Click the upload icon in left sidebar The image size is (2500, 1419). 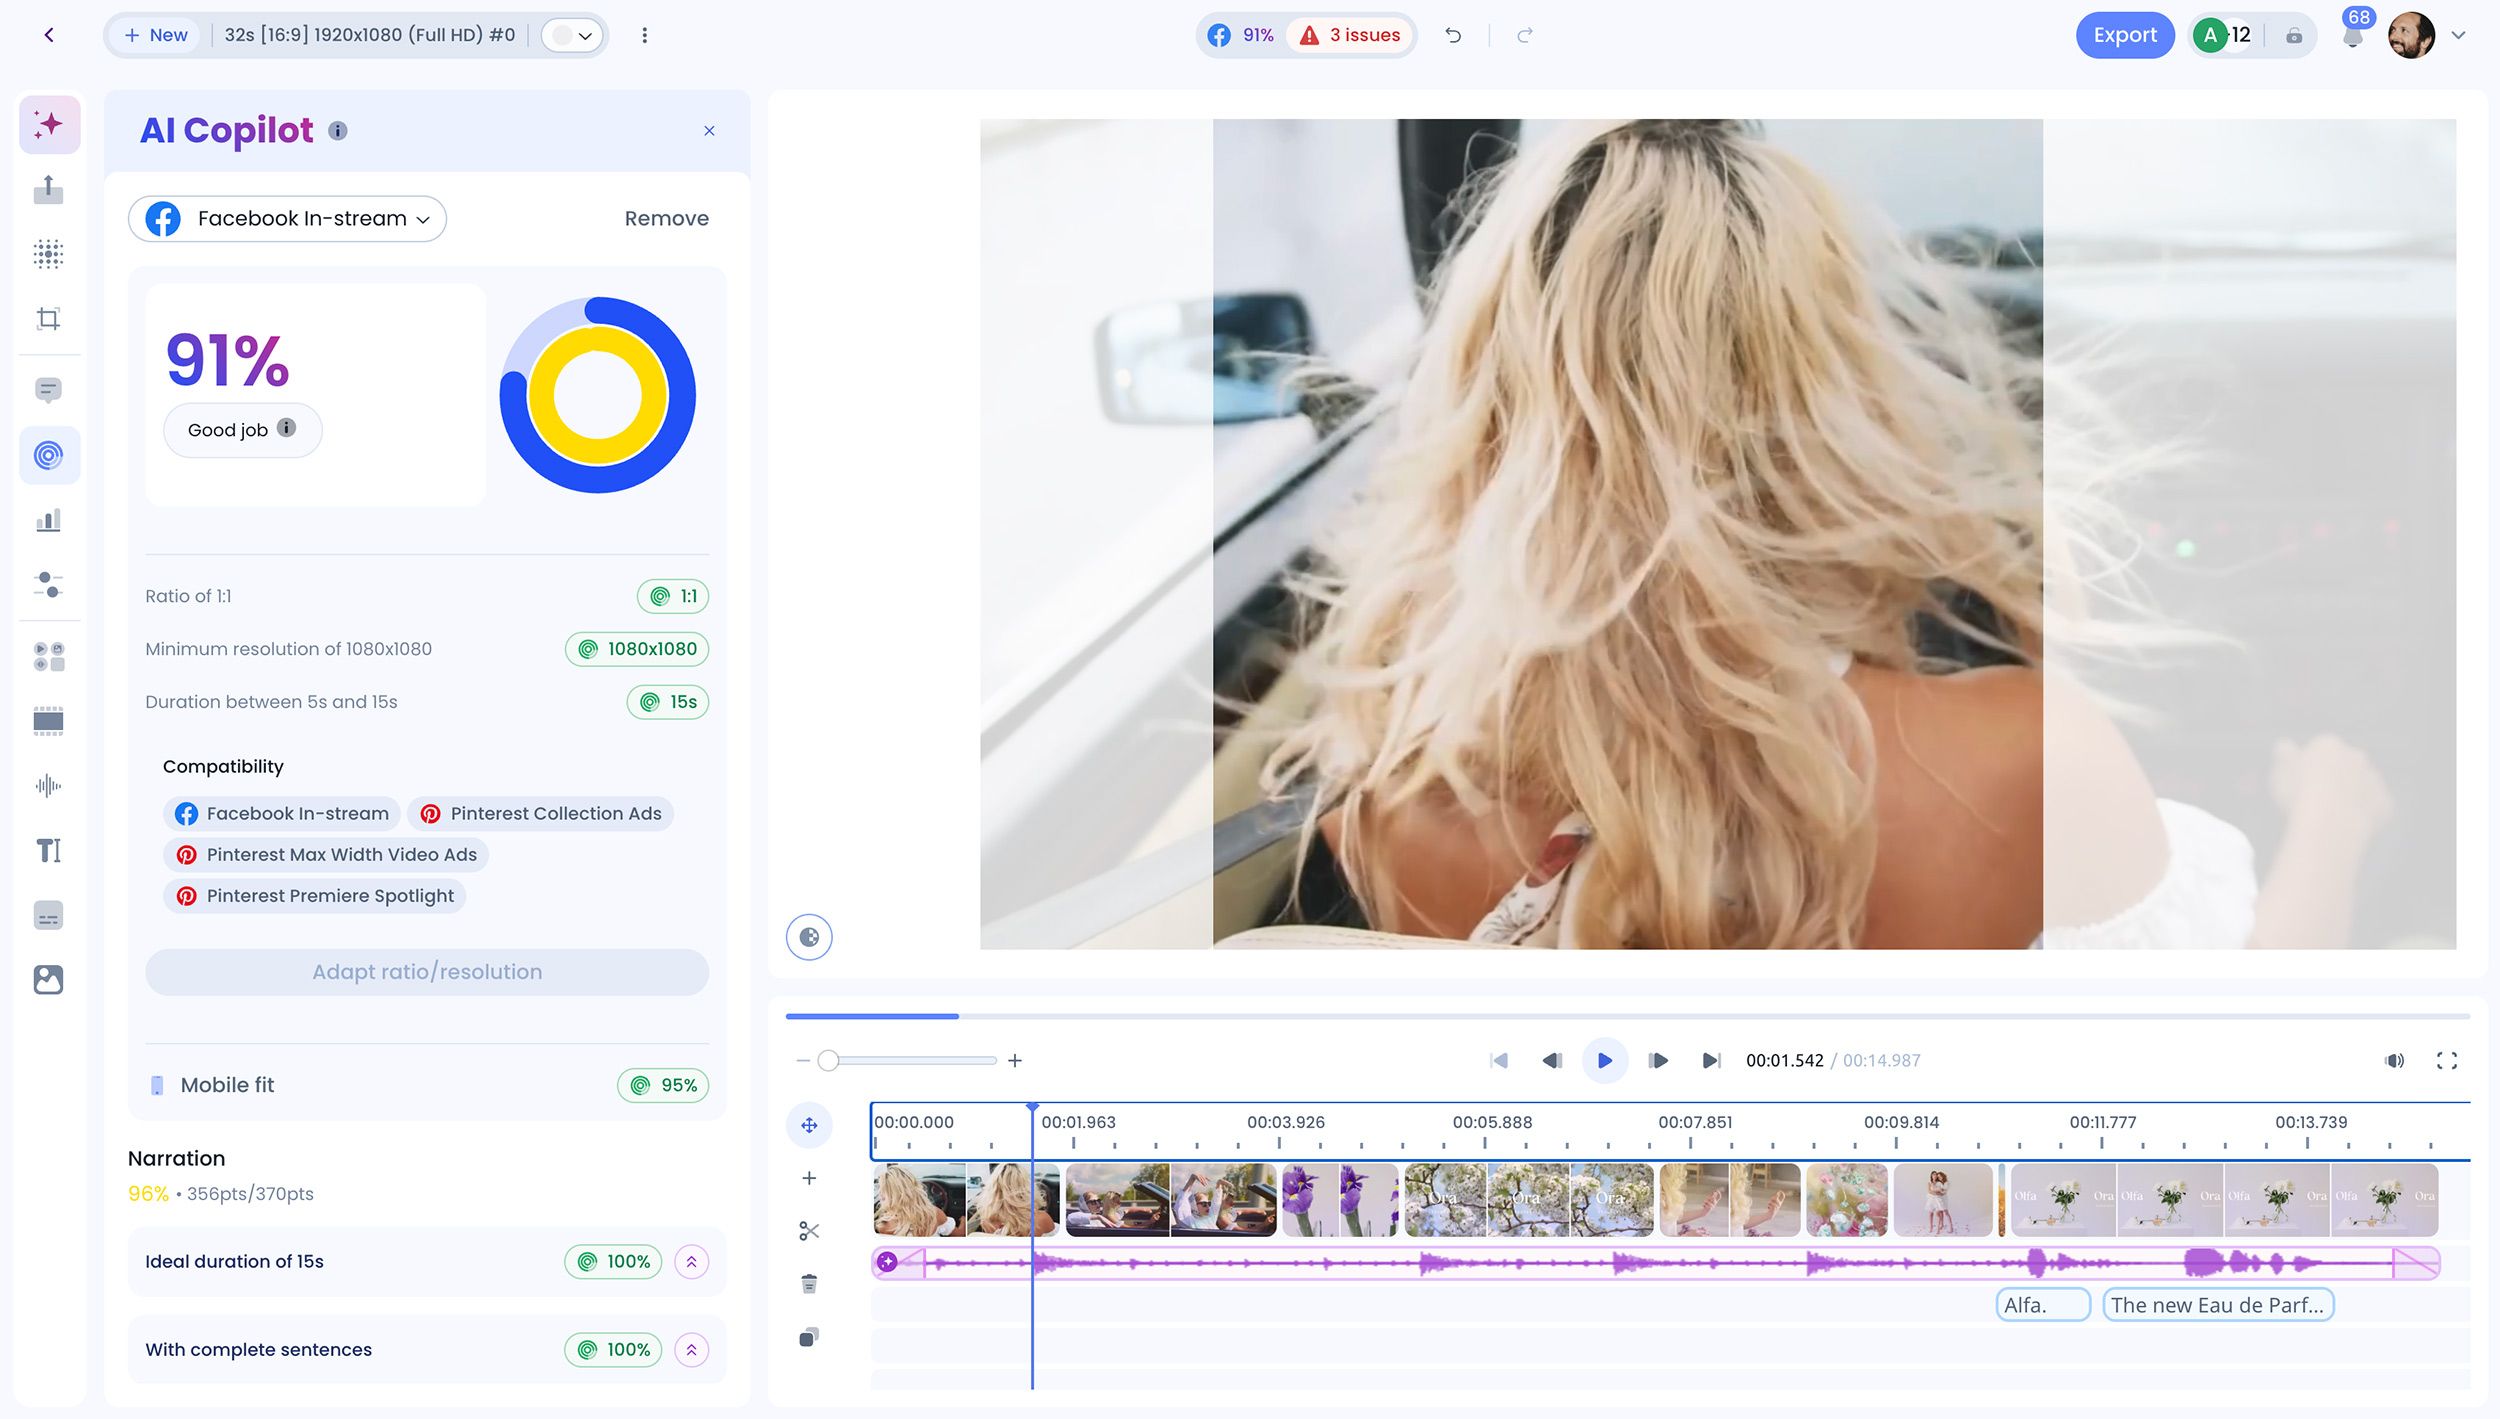point(48,189)
